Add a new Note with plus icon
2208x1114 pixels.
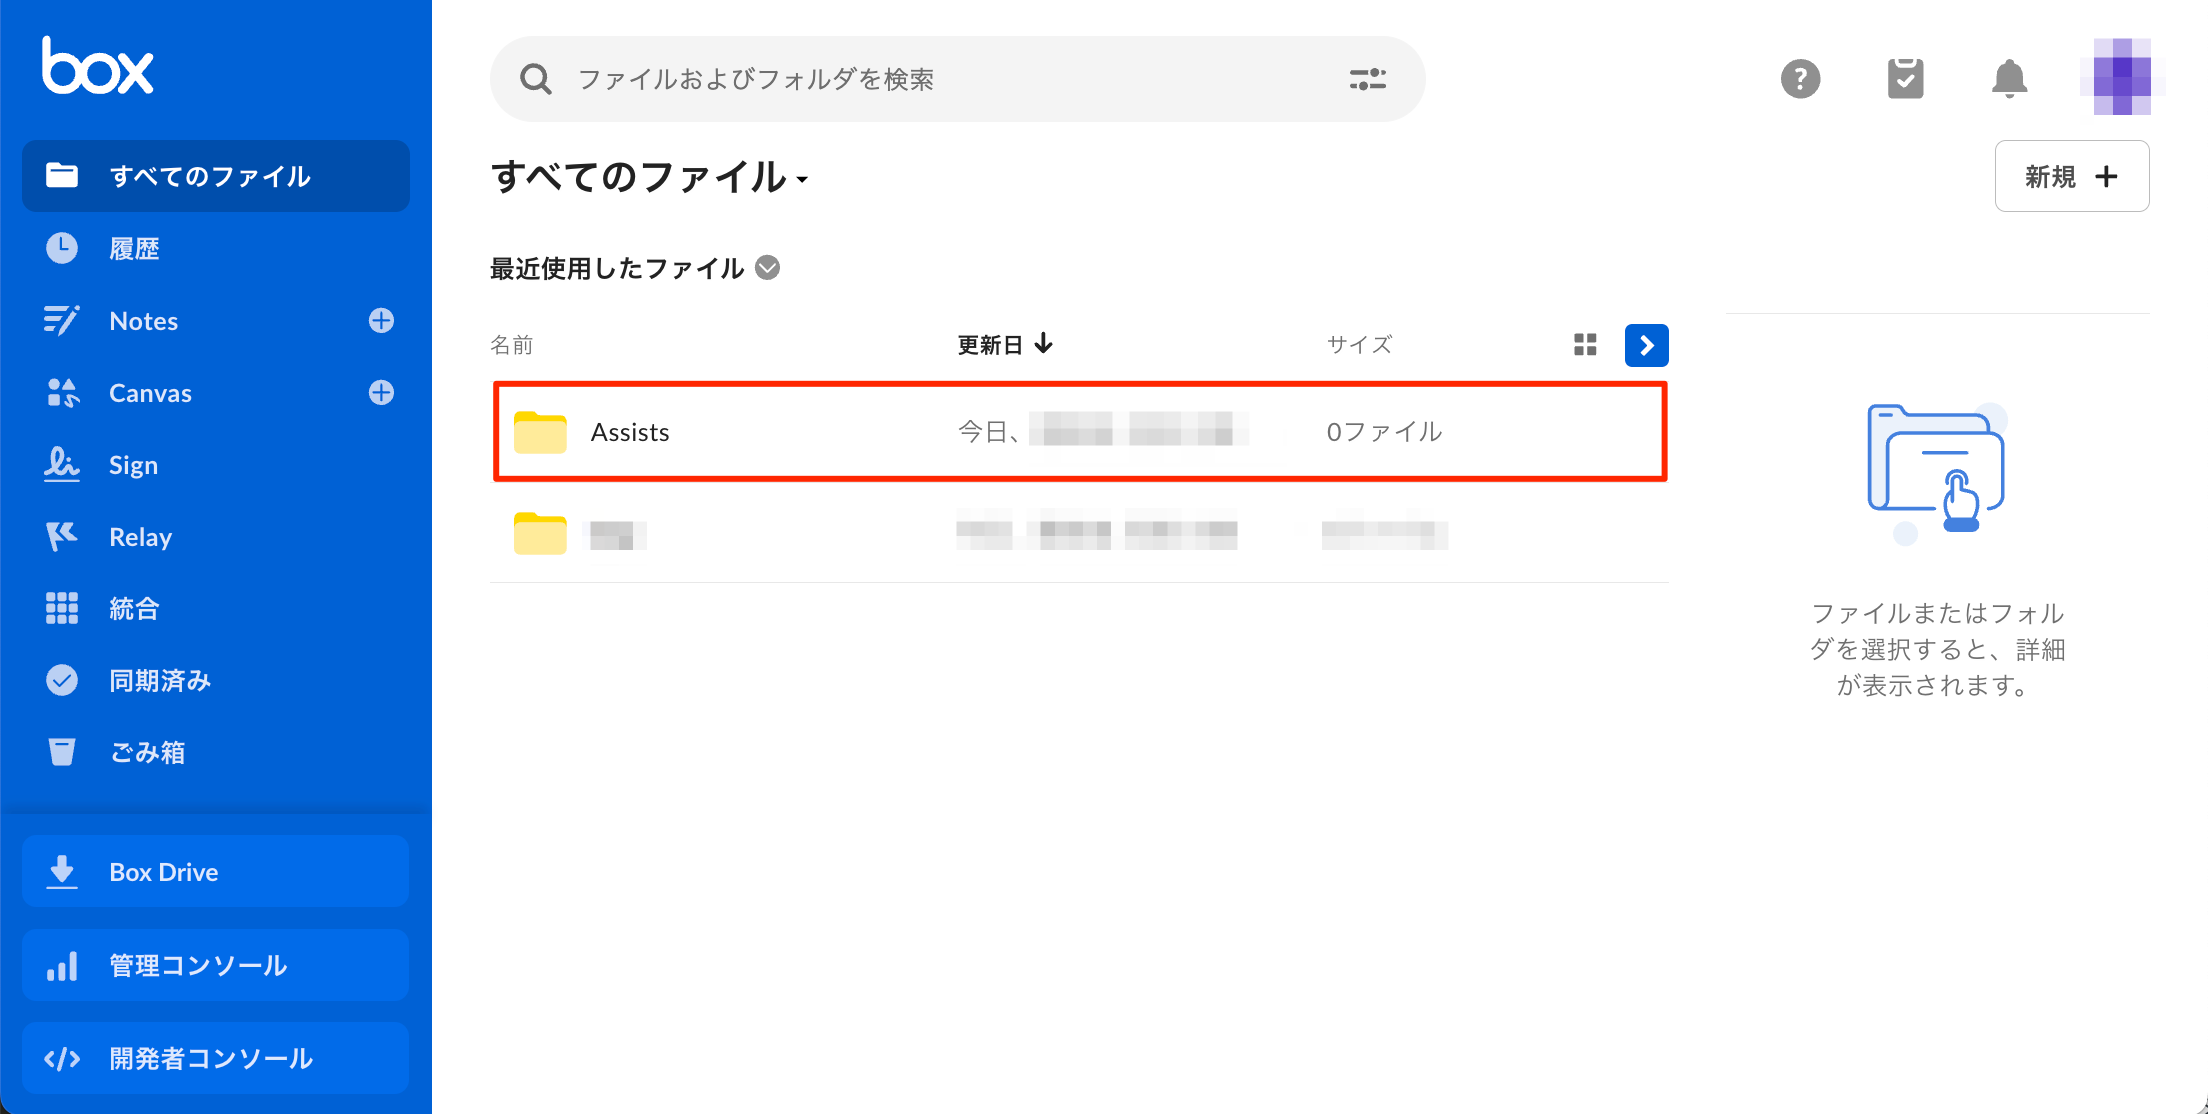(x=381, y=320)
